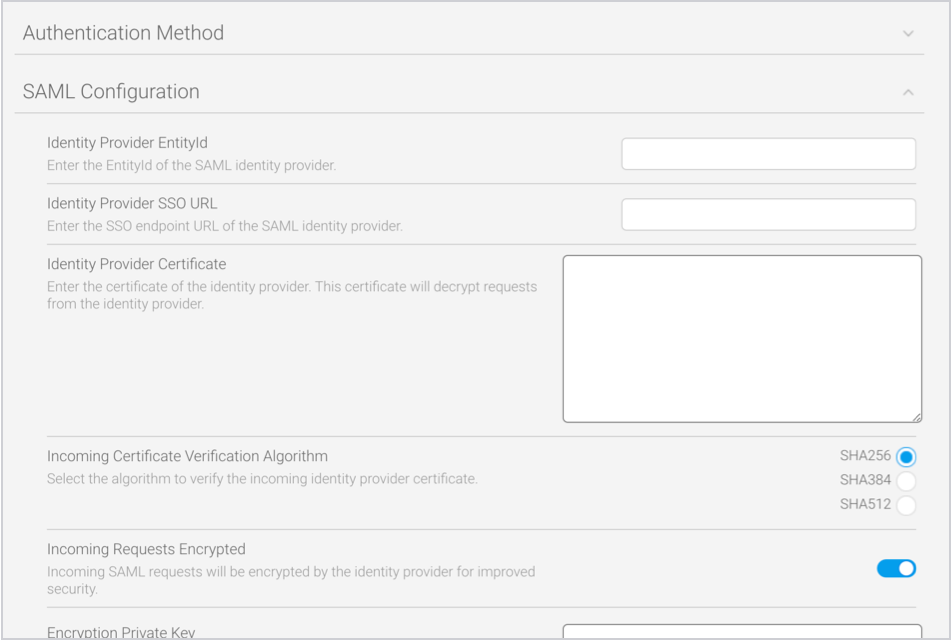Disable the Incoming Requests Encrypted toggle

click(x=896, y=568)
